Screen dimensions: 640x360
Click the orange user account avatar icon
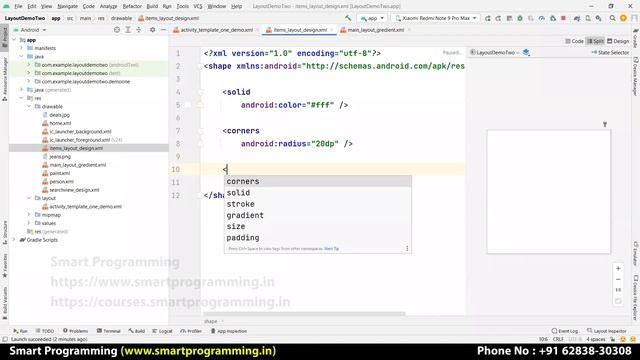pyautogui.click(x=623, y=18)
